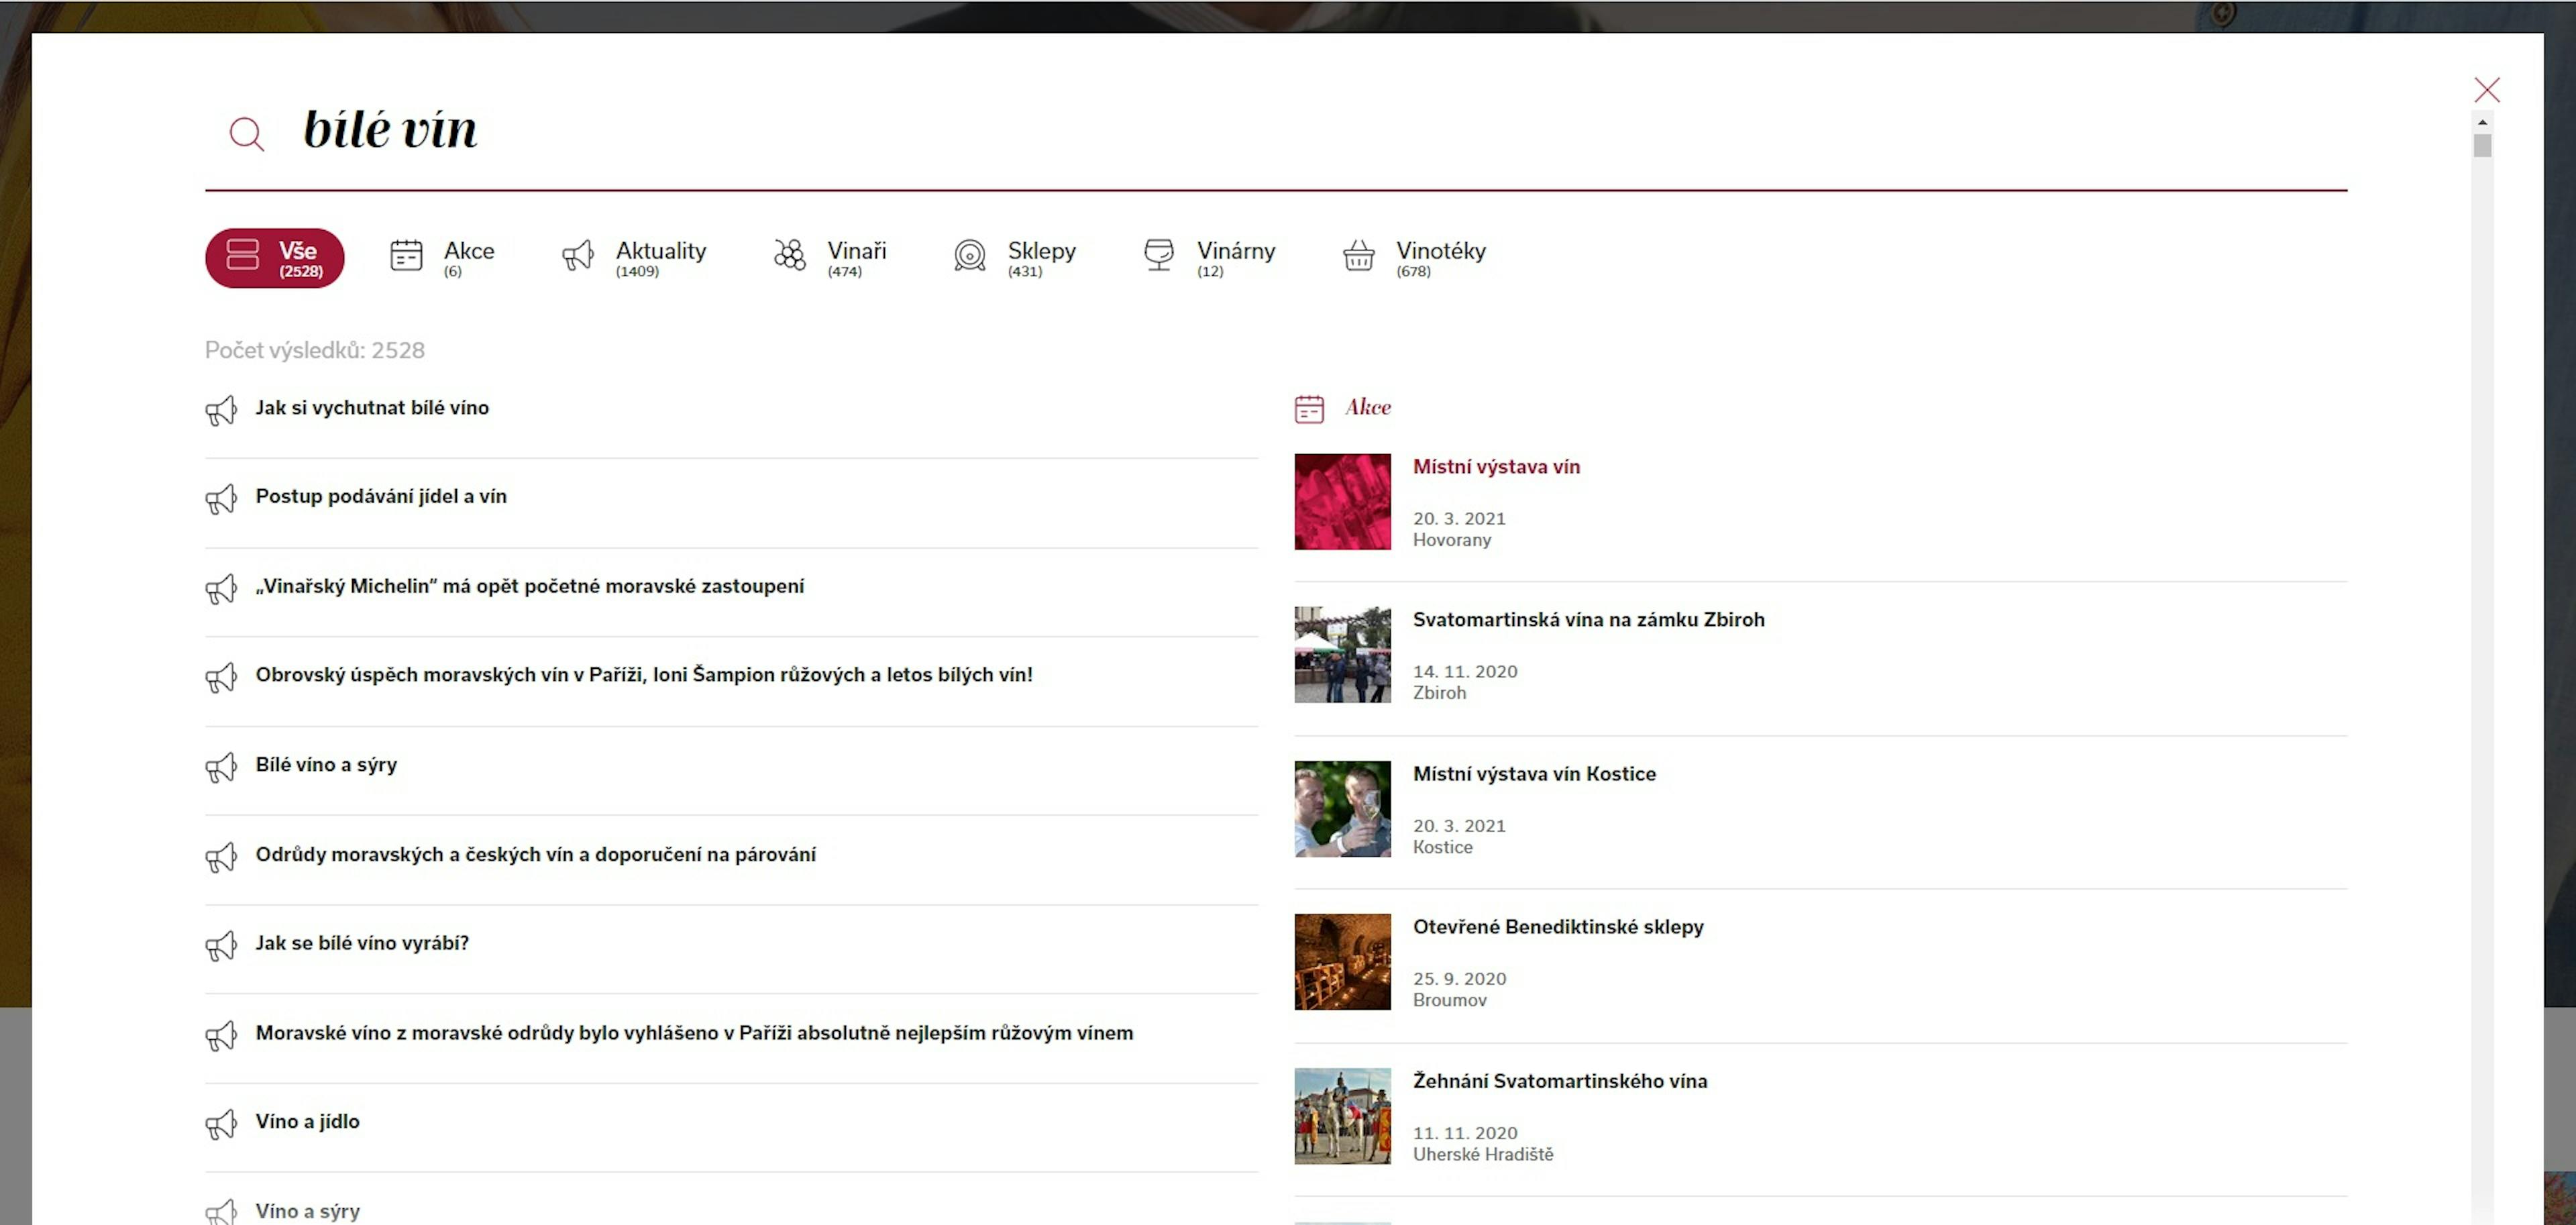Click the magnifying glass search icon

click(246, 133)
